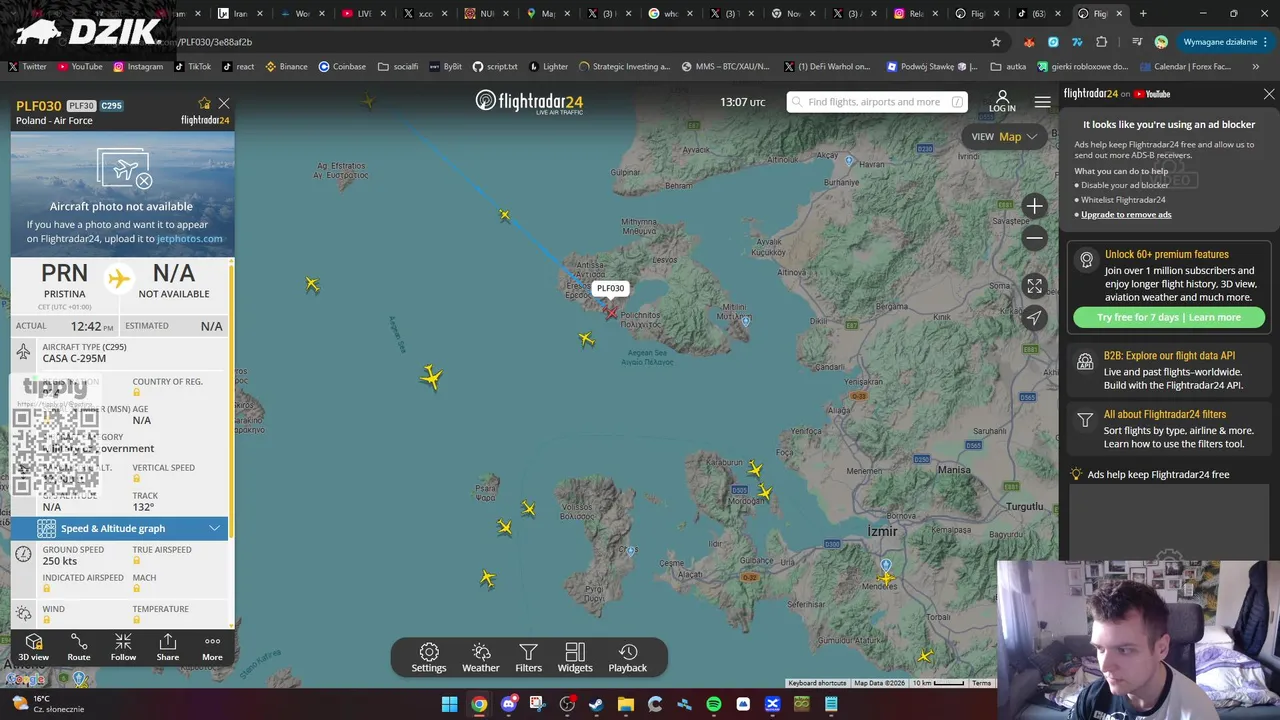Open the Chrome extensions puzzle menu
The width and height of the screenshot is (1280, 720).
pos(1102,42)
